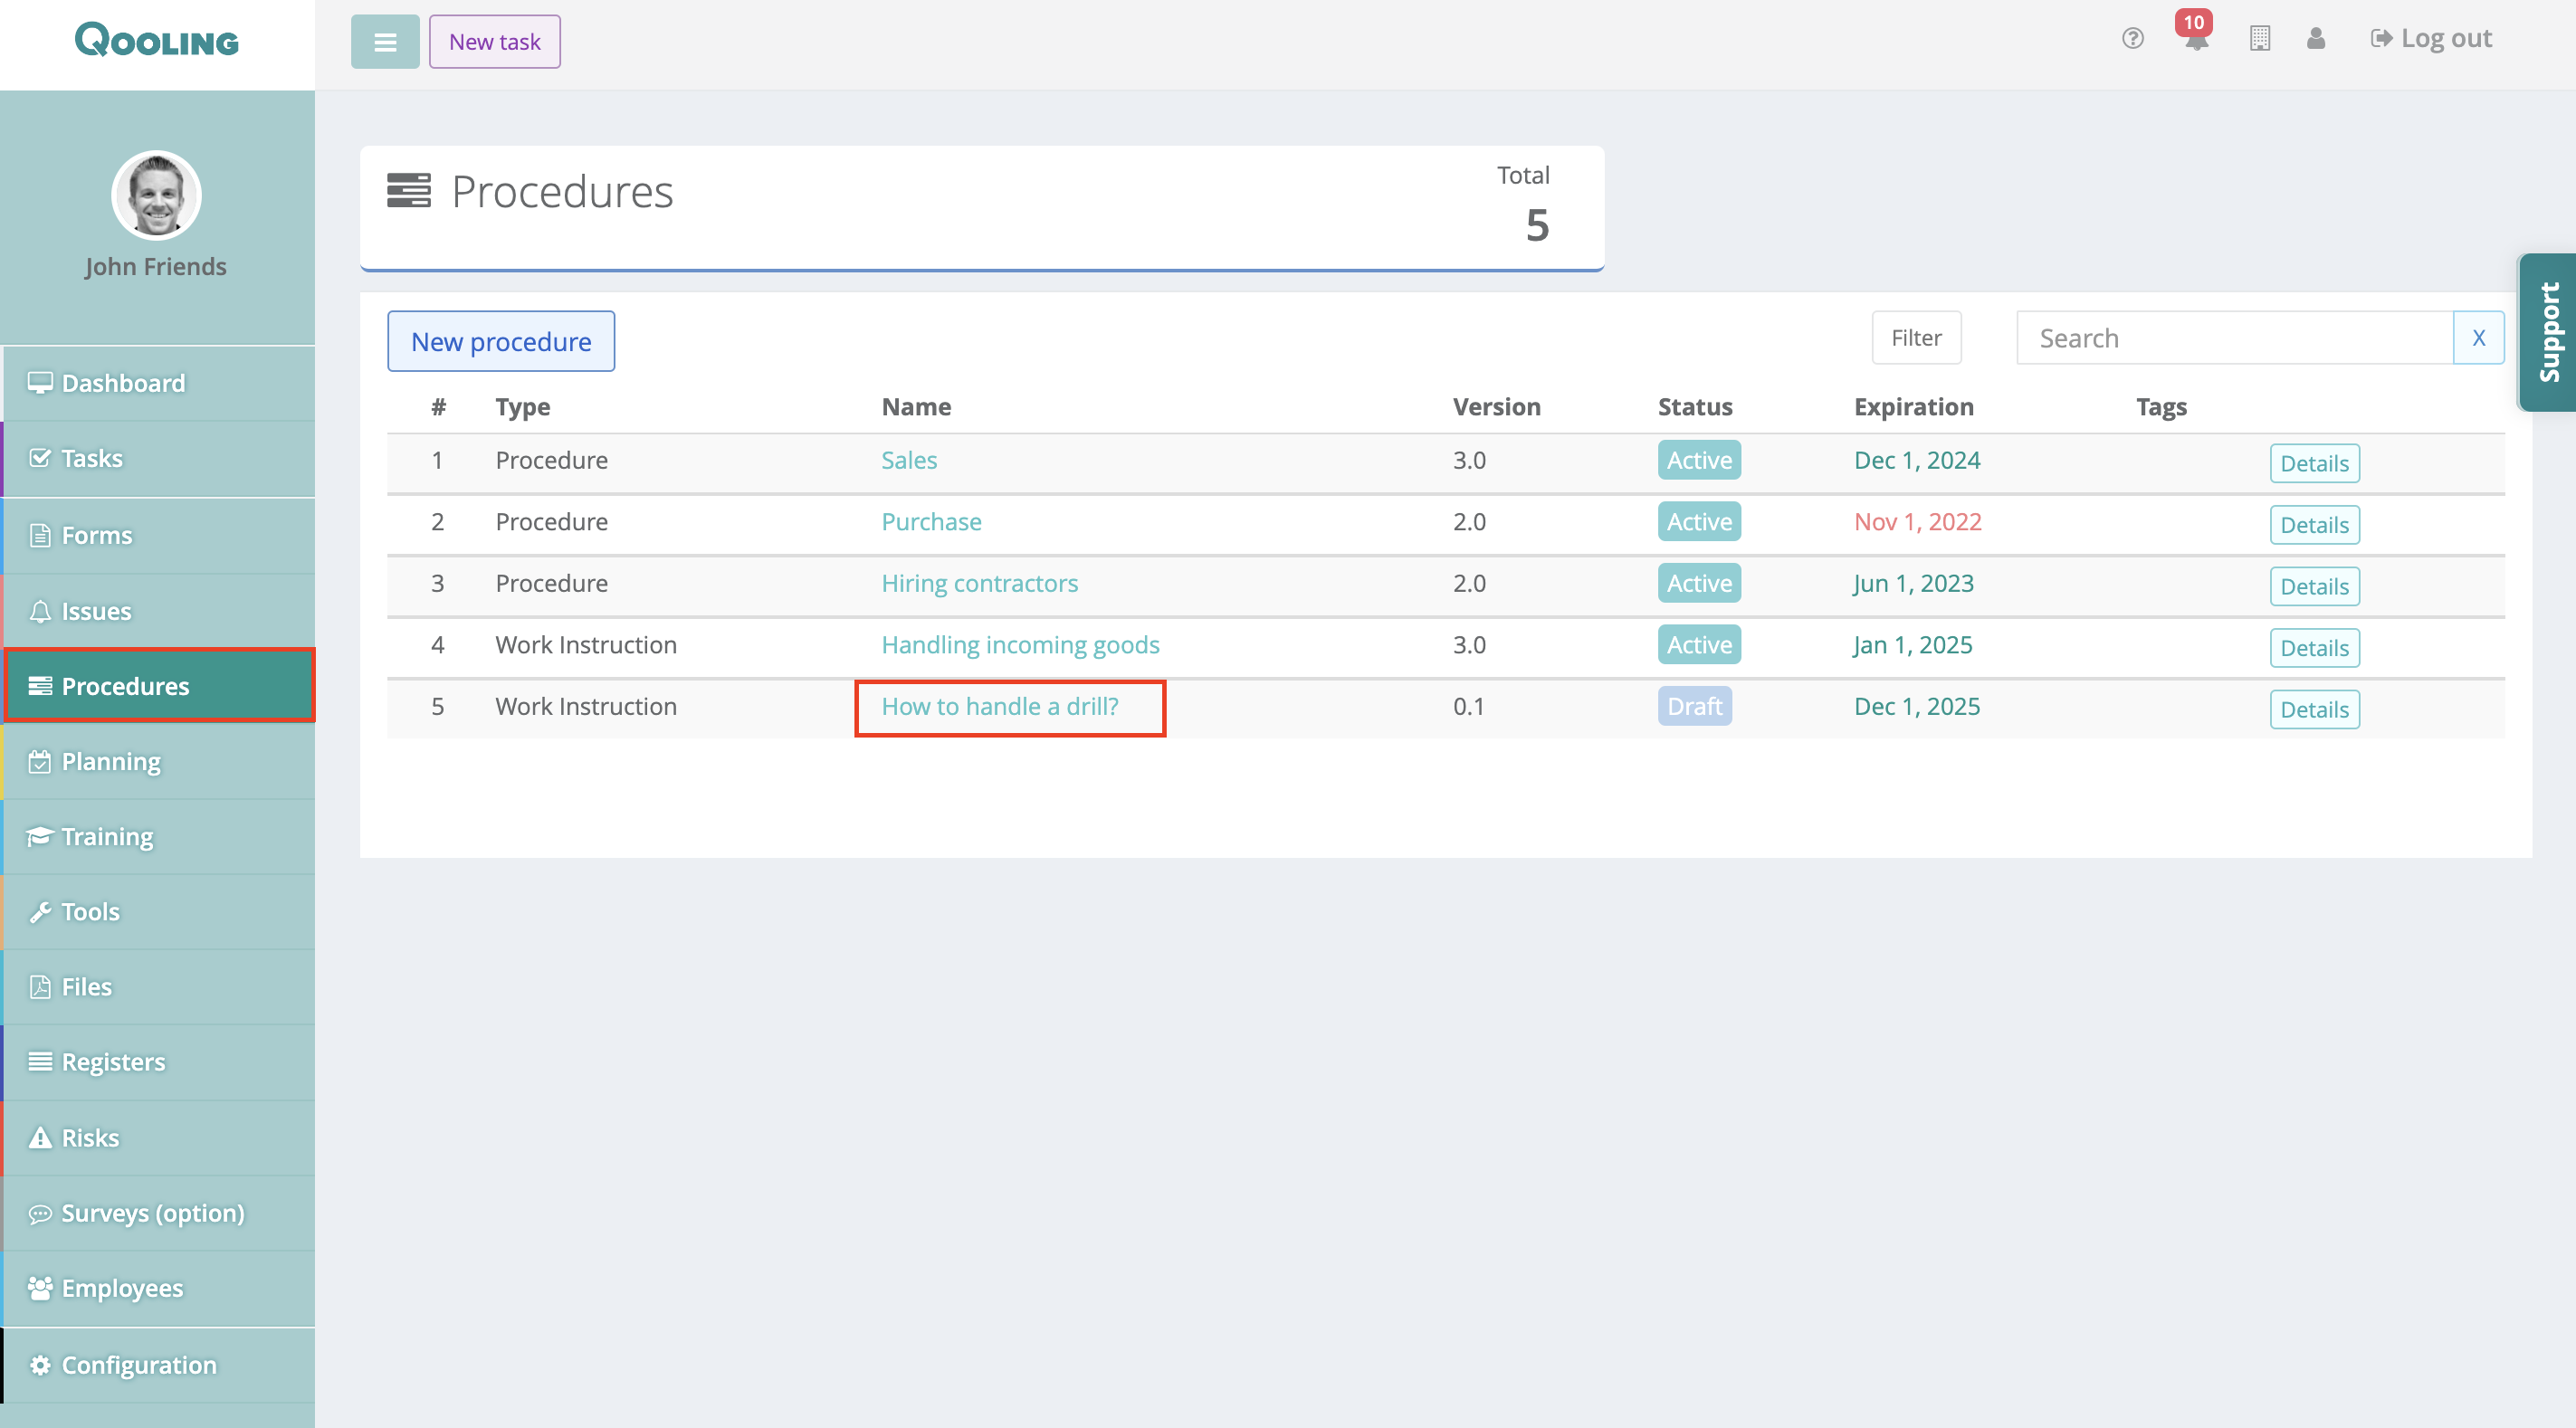
Task: Open Issues via the bell icon
Action: [x=40, y=611]
